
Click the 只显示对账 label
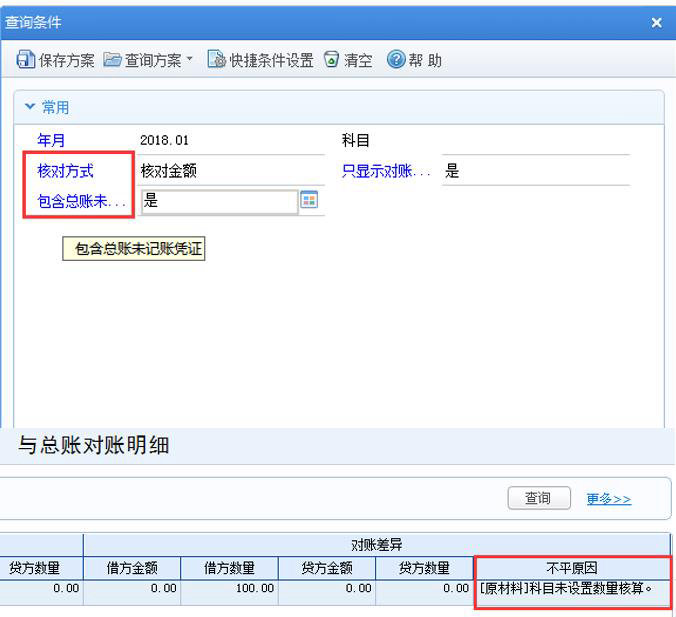[x=386, y=171]
